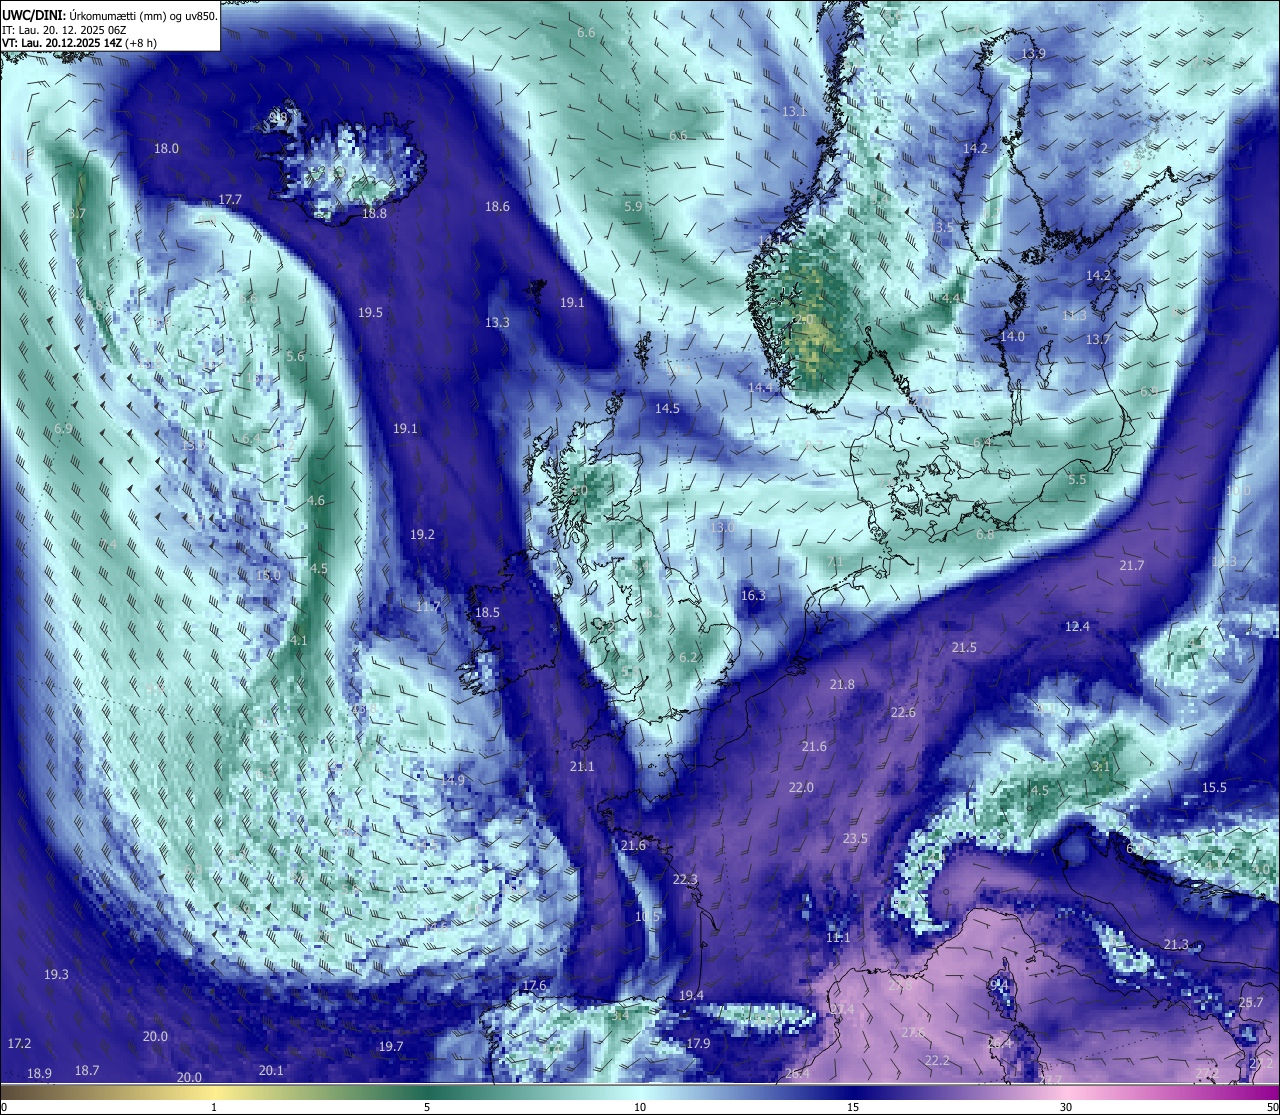This screenshot has width=1280, height=1115.
Task: Click the 18.5 value over Ireland
Action: pyautogui.click(x=487, y=613)
